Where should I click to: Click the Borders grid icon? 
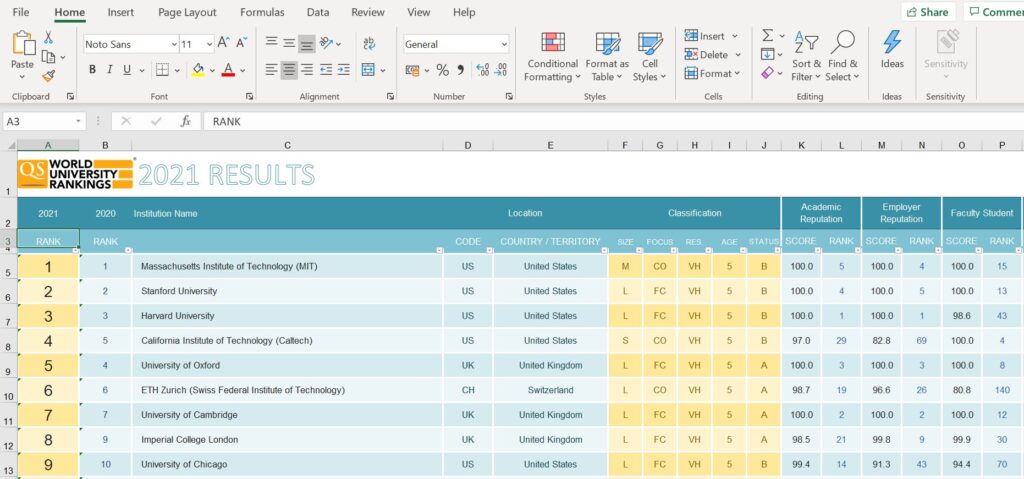(x=161, y=70)
